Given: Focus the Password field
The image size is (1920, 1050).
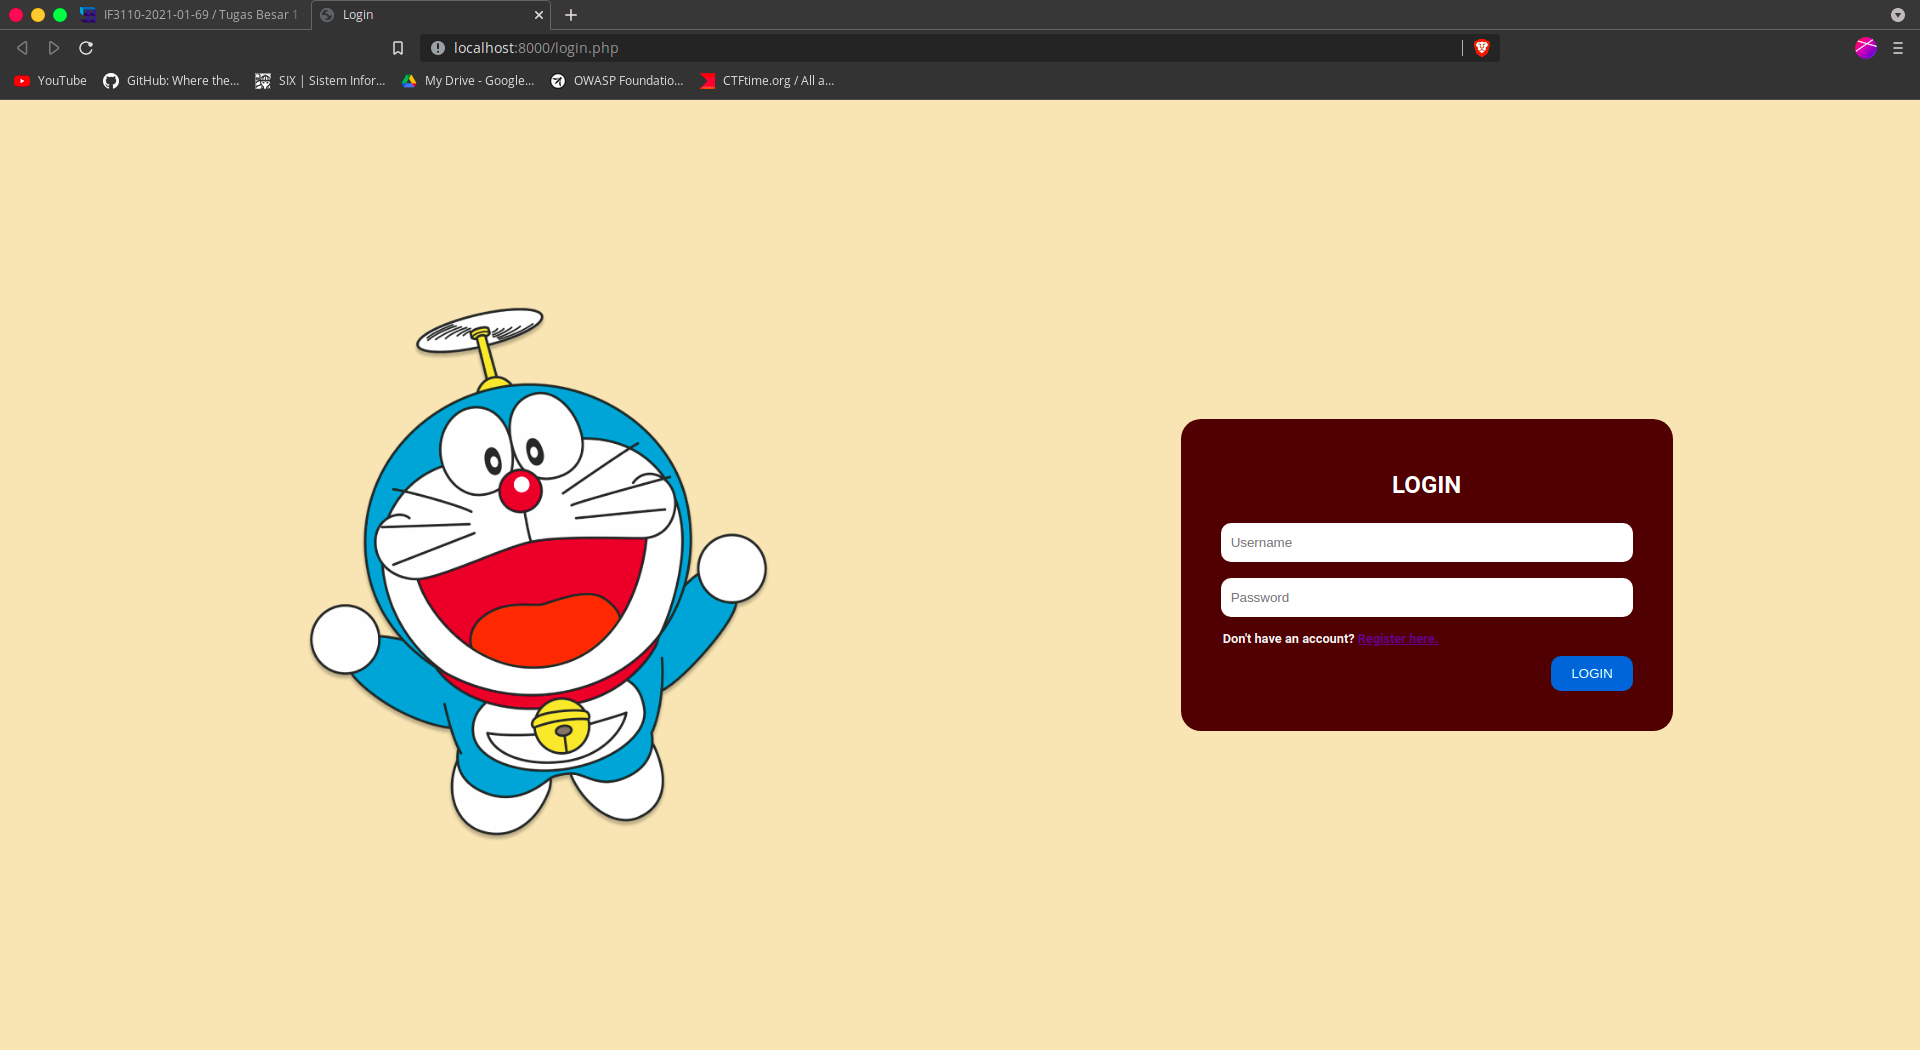Looking at the screenshot, I should click(x=1426, y=597).
